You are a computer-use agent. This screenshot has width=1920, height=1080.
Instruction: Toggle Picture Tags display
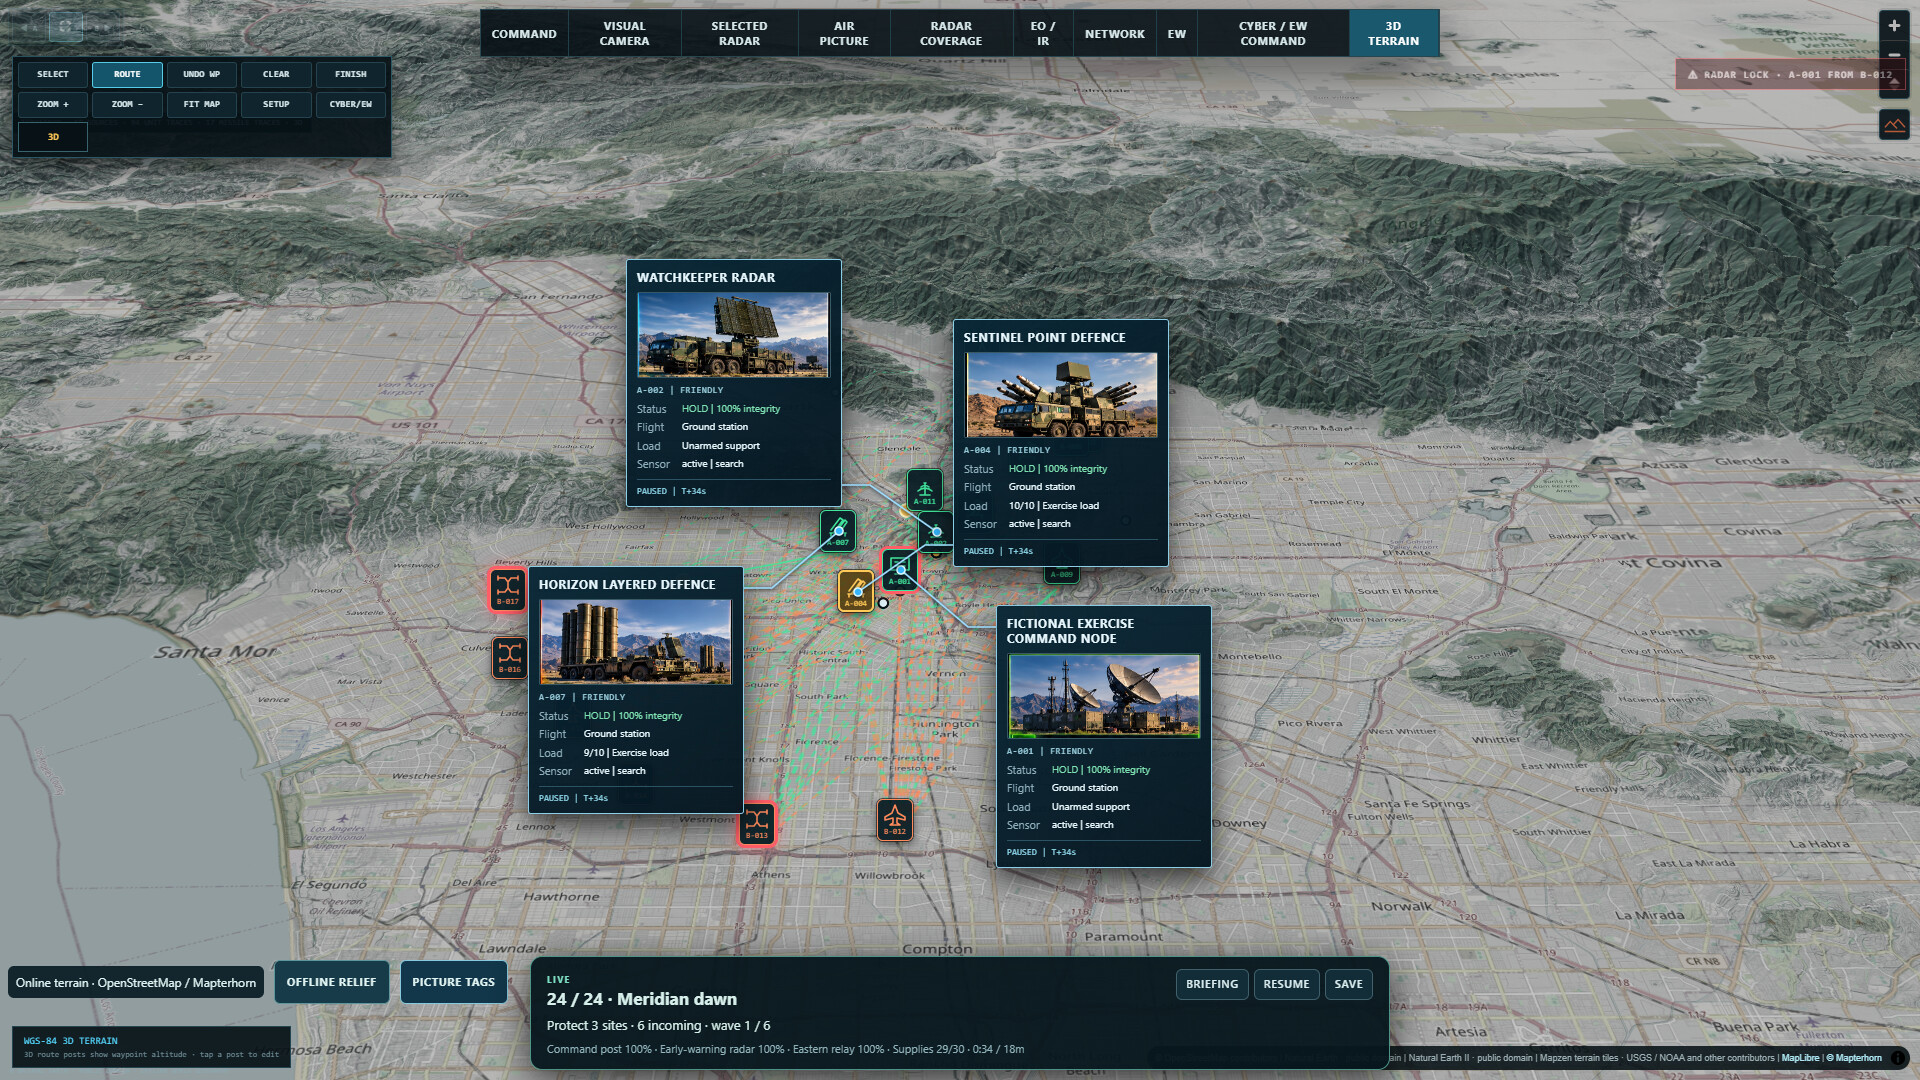[453, 982]
